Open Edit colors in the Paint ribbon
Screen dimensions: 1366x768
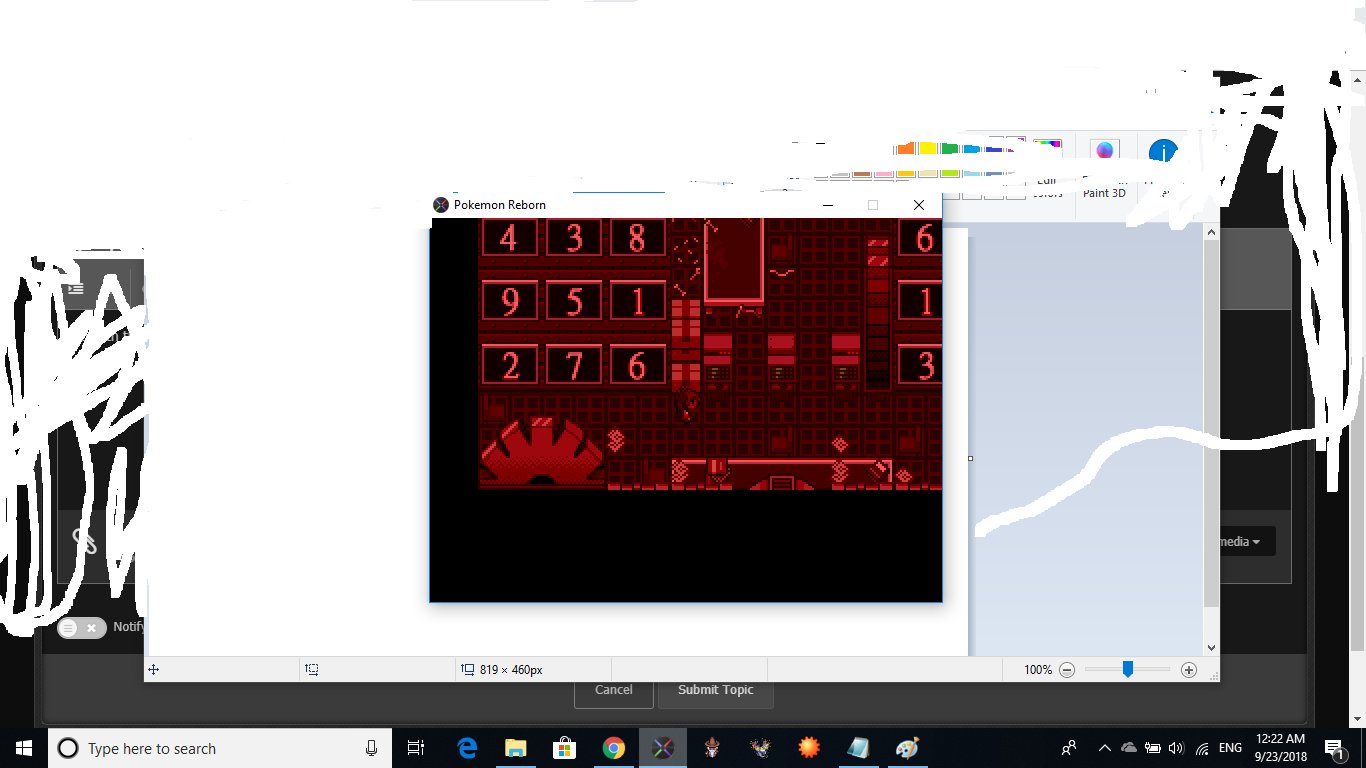point(1047,170)
